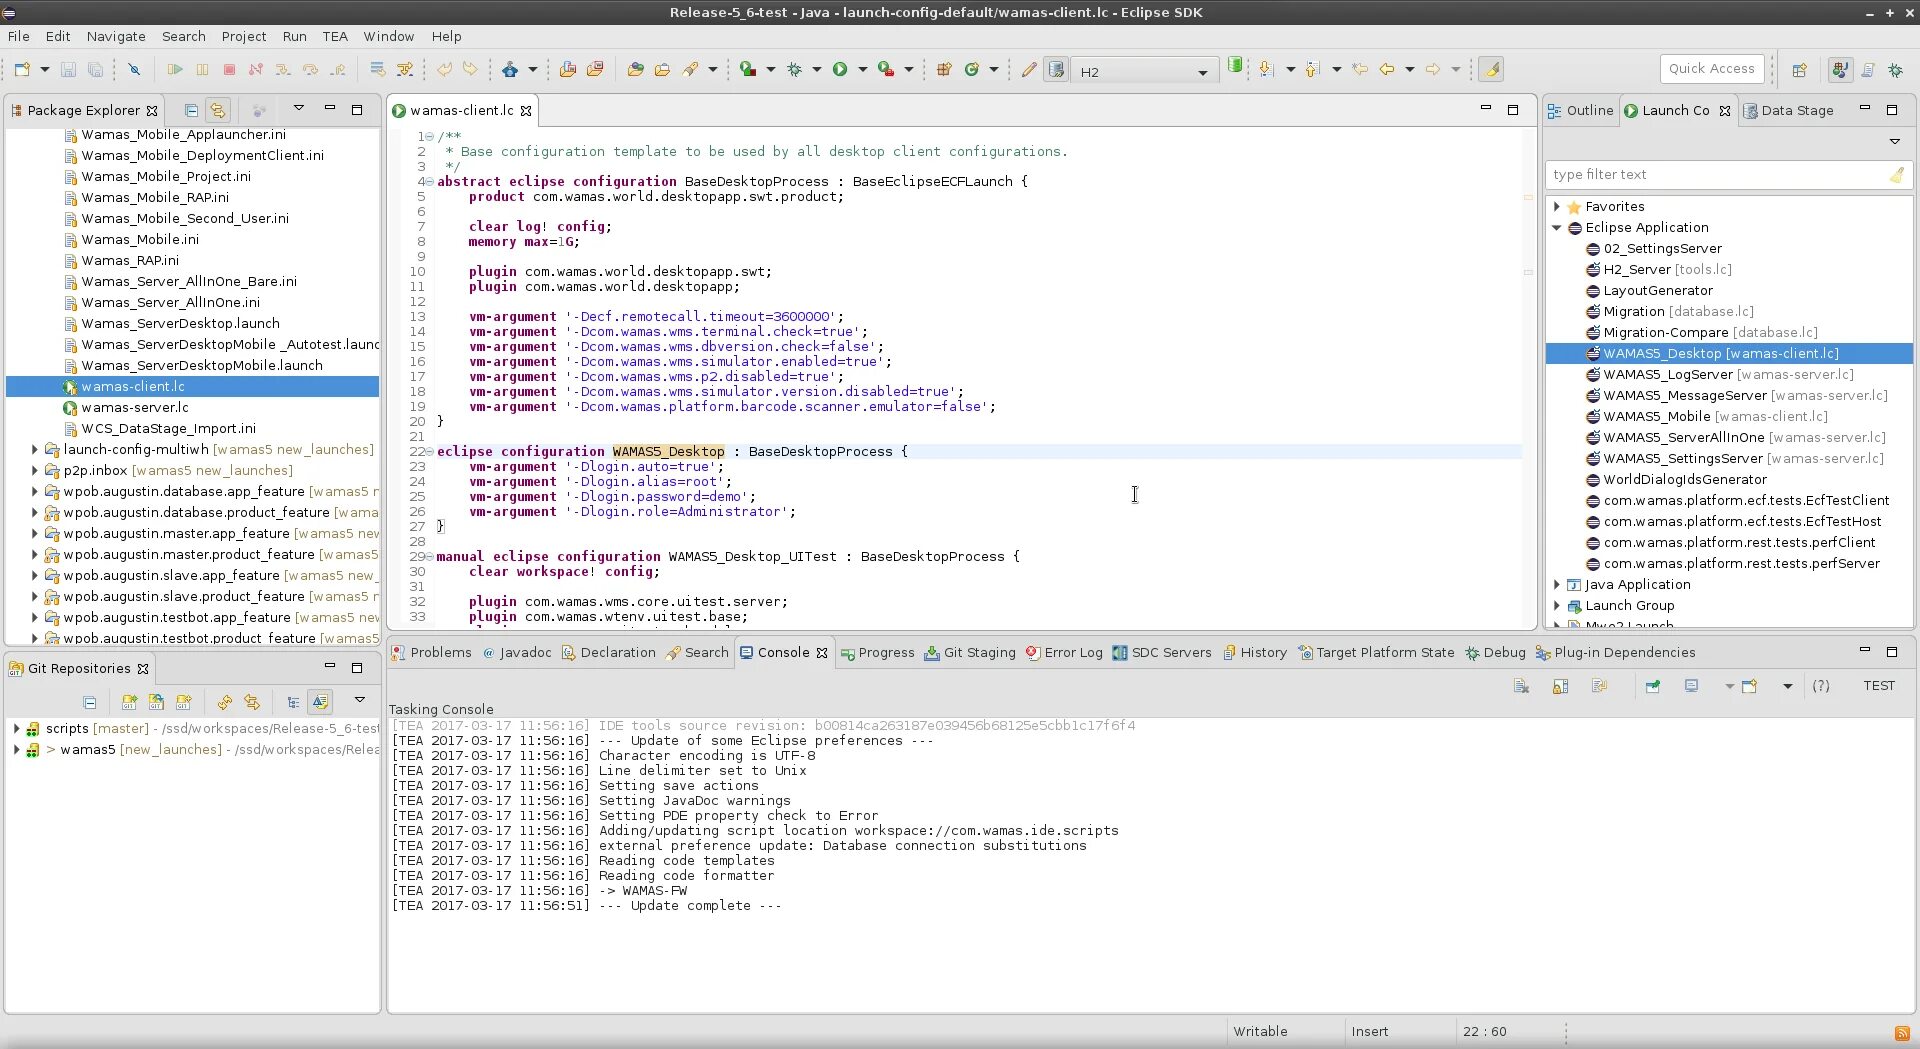Screen dimensions: 1920x1049
Task: Click the Quick Access search field
Action: pyautogui.click(x=1711, y=69)
